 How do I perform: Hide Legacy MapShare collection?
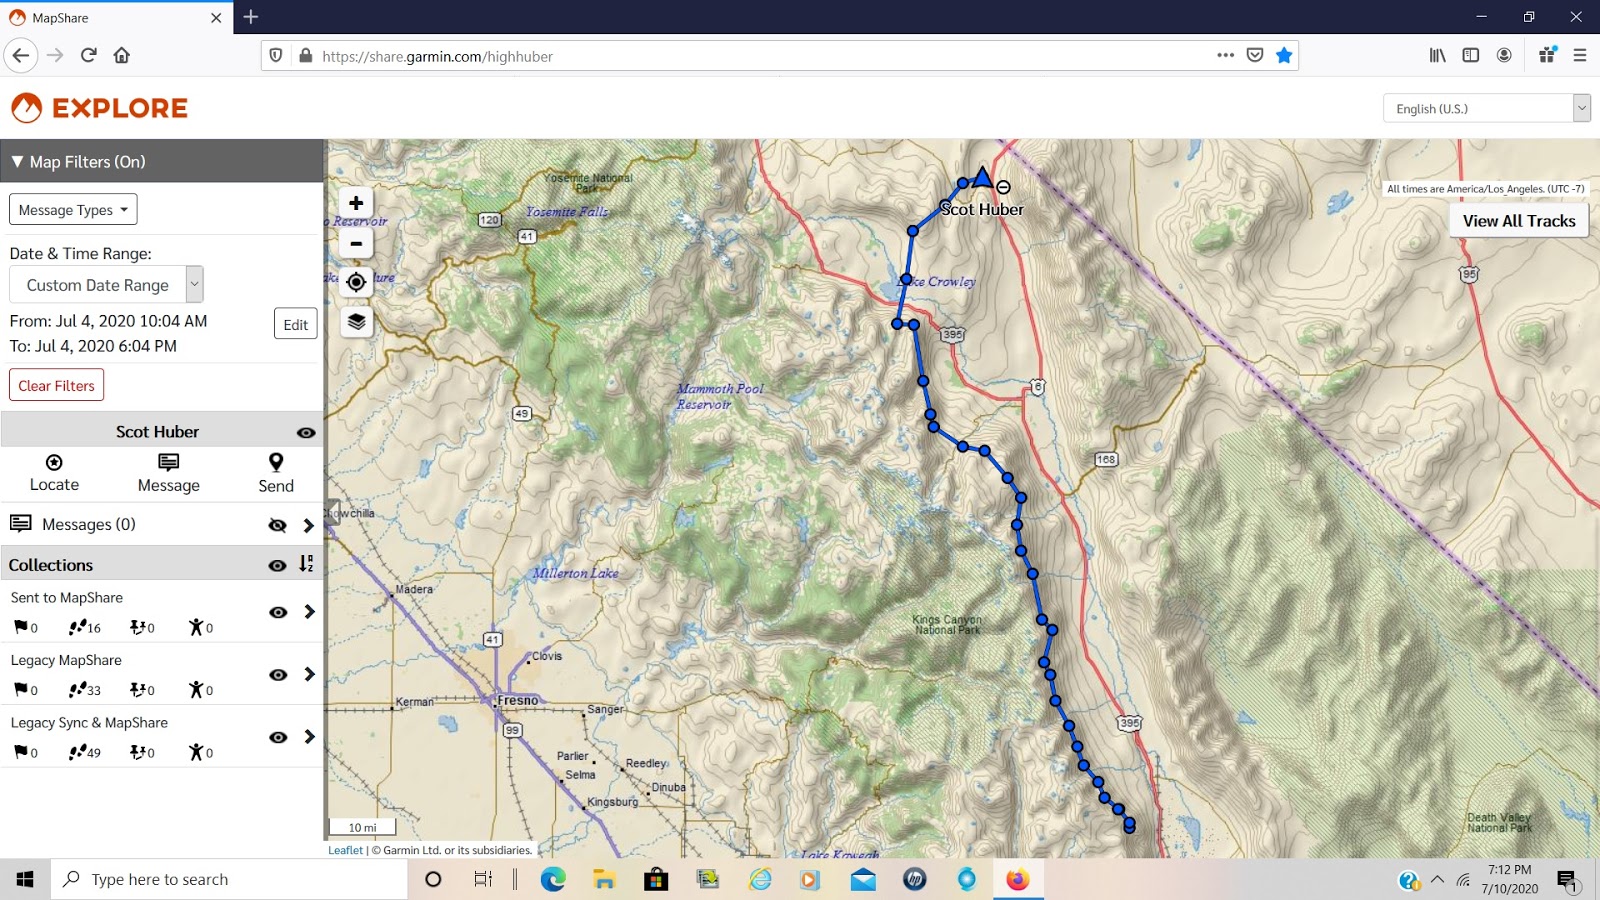278,675
